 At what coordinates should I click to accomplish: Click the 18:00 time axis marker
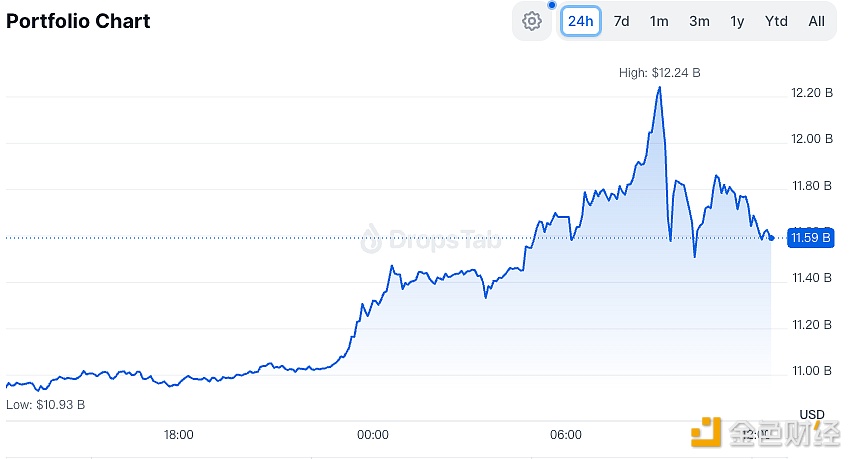(x=178, y=435)
